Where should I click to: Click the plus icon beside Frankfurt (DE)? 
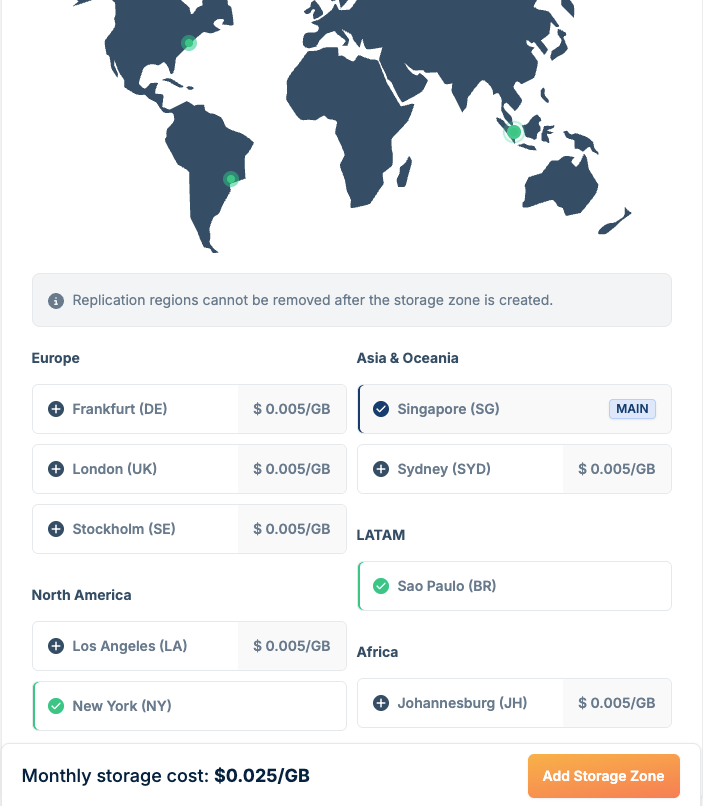coord(56,409)
